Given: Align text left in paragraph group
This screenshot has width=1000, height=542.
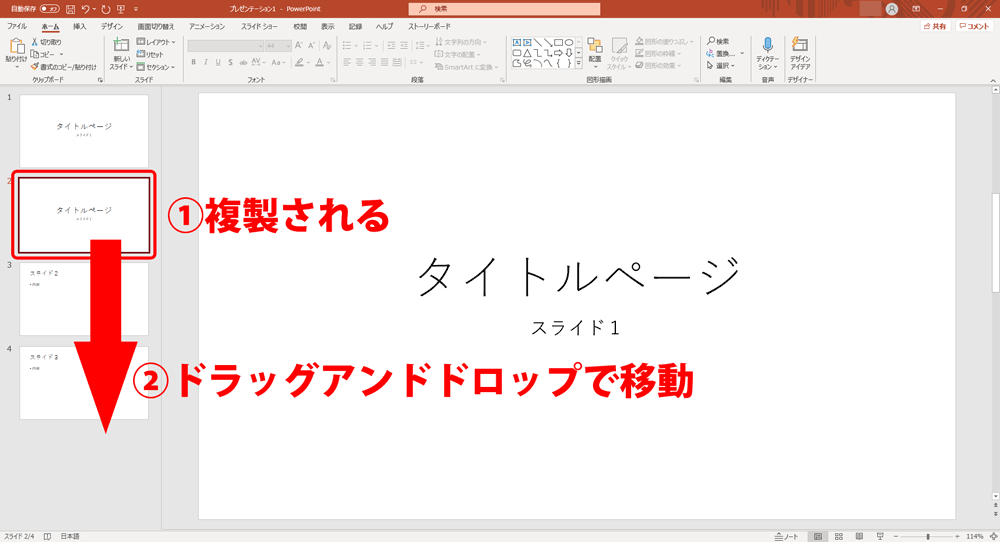Looking at the screenshot, I should point(347,62).
